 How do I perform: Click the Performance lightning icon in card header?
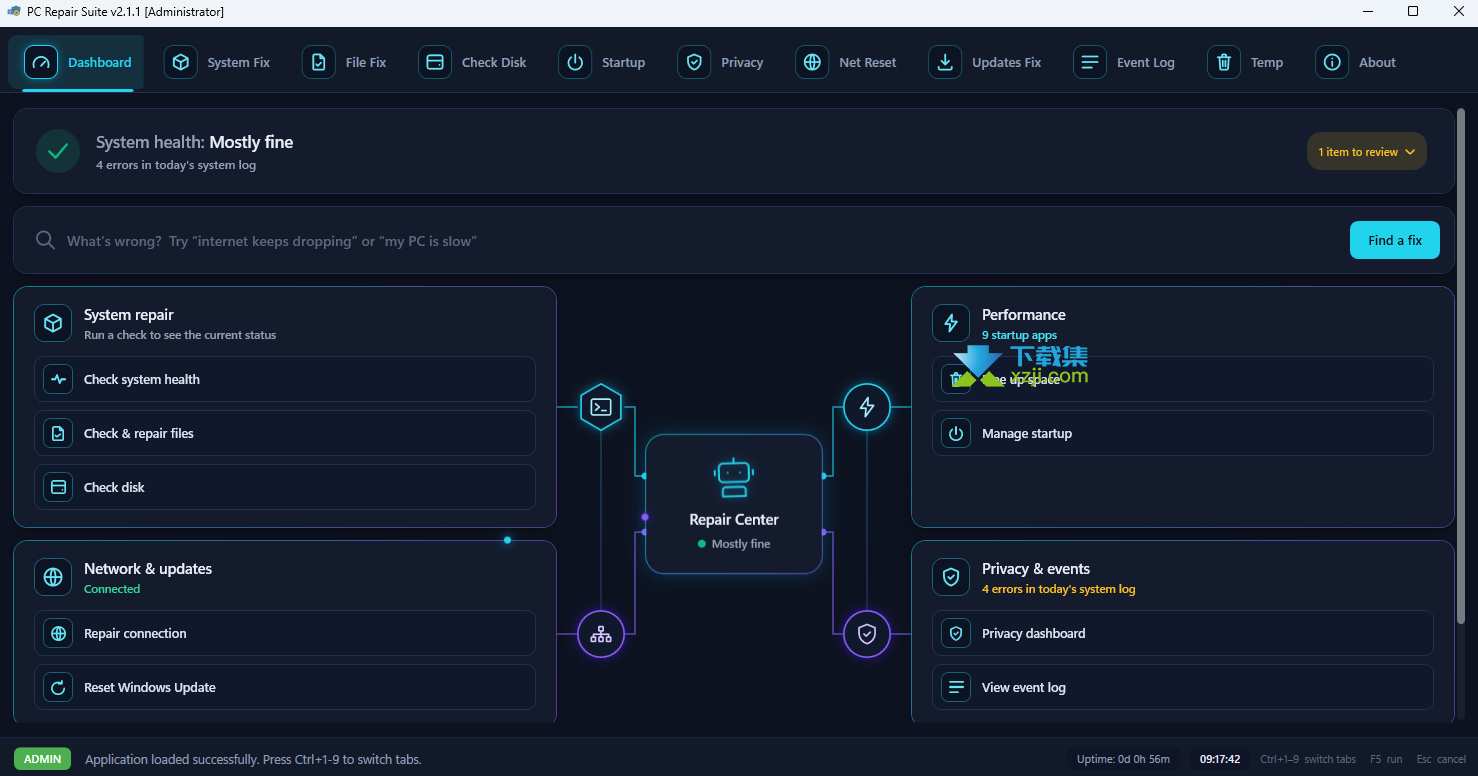click(951, 323)
